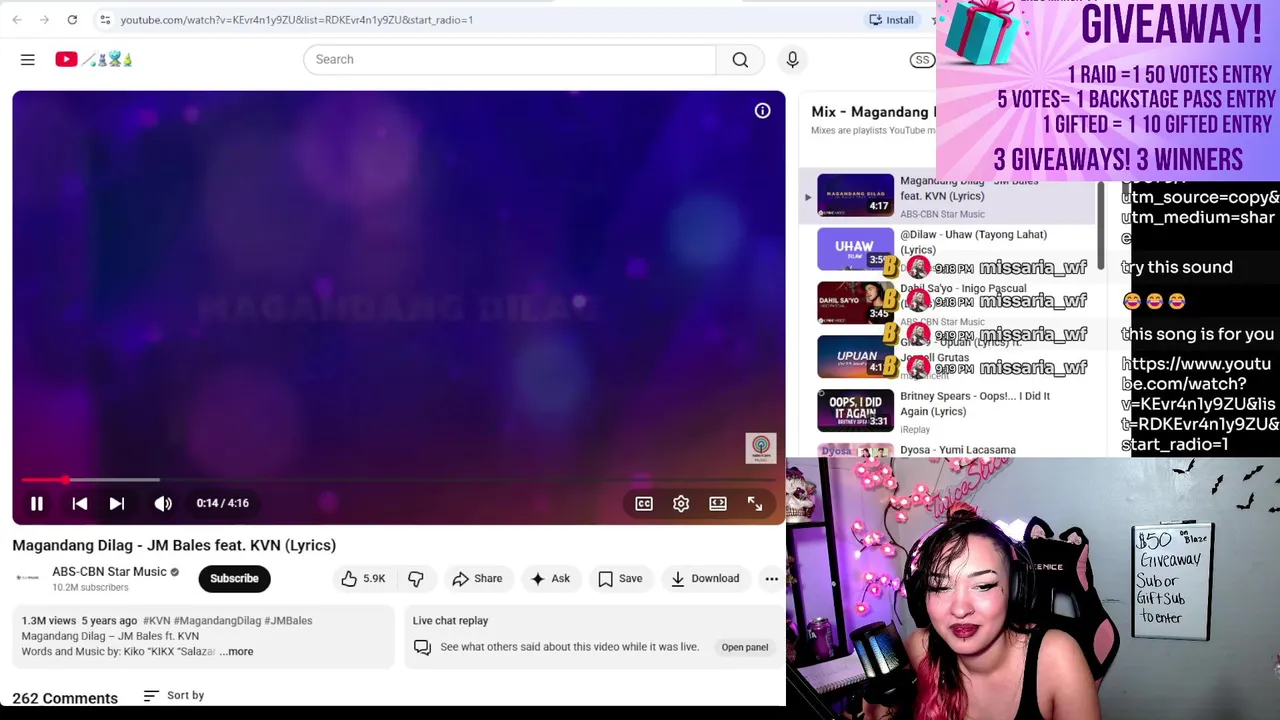The image size is (1280, 720).
Task: Click the magnifier search button
Action: (740, 60)
